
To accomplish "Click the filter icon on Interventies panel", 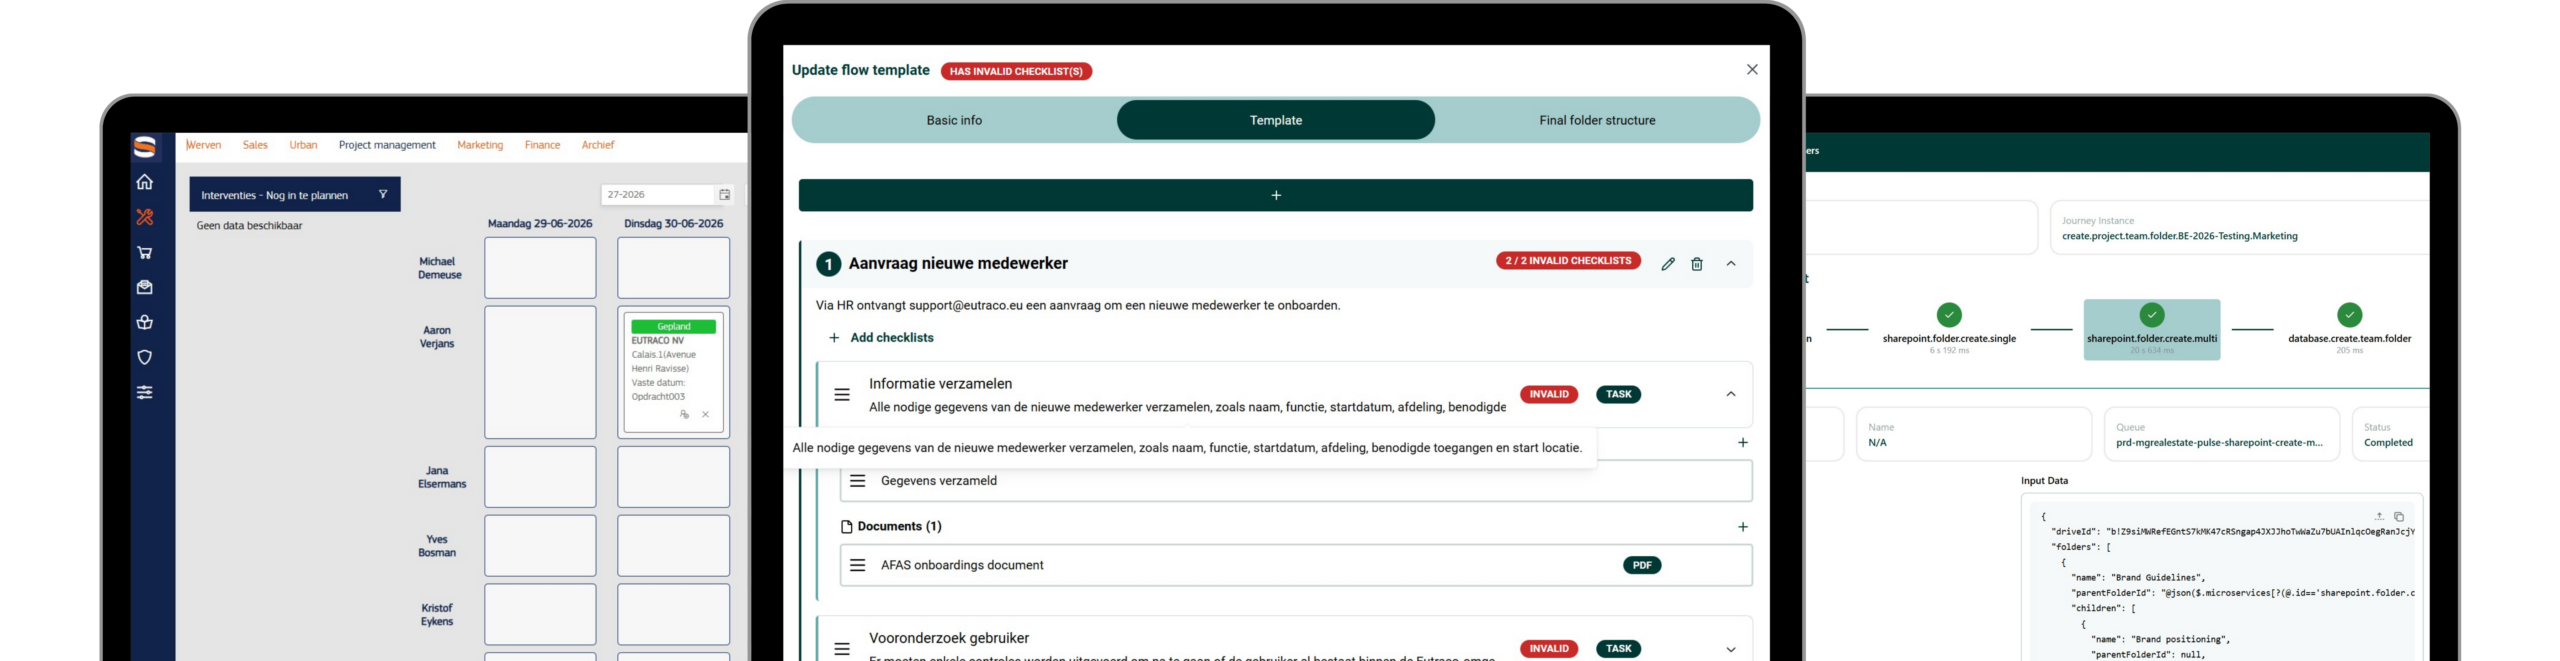I will coord(383,194).
